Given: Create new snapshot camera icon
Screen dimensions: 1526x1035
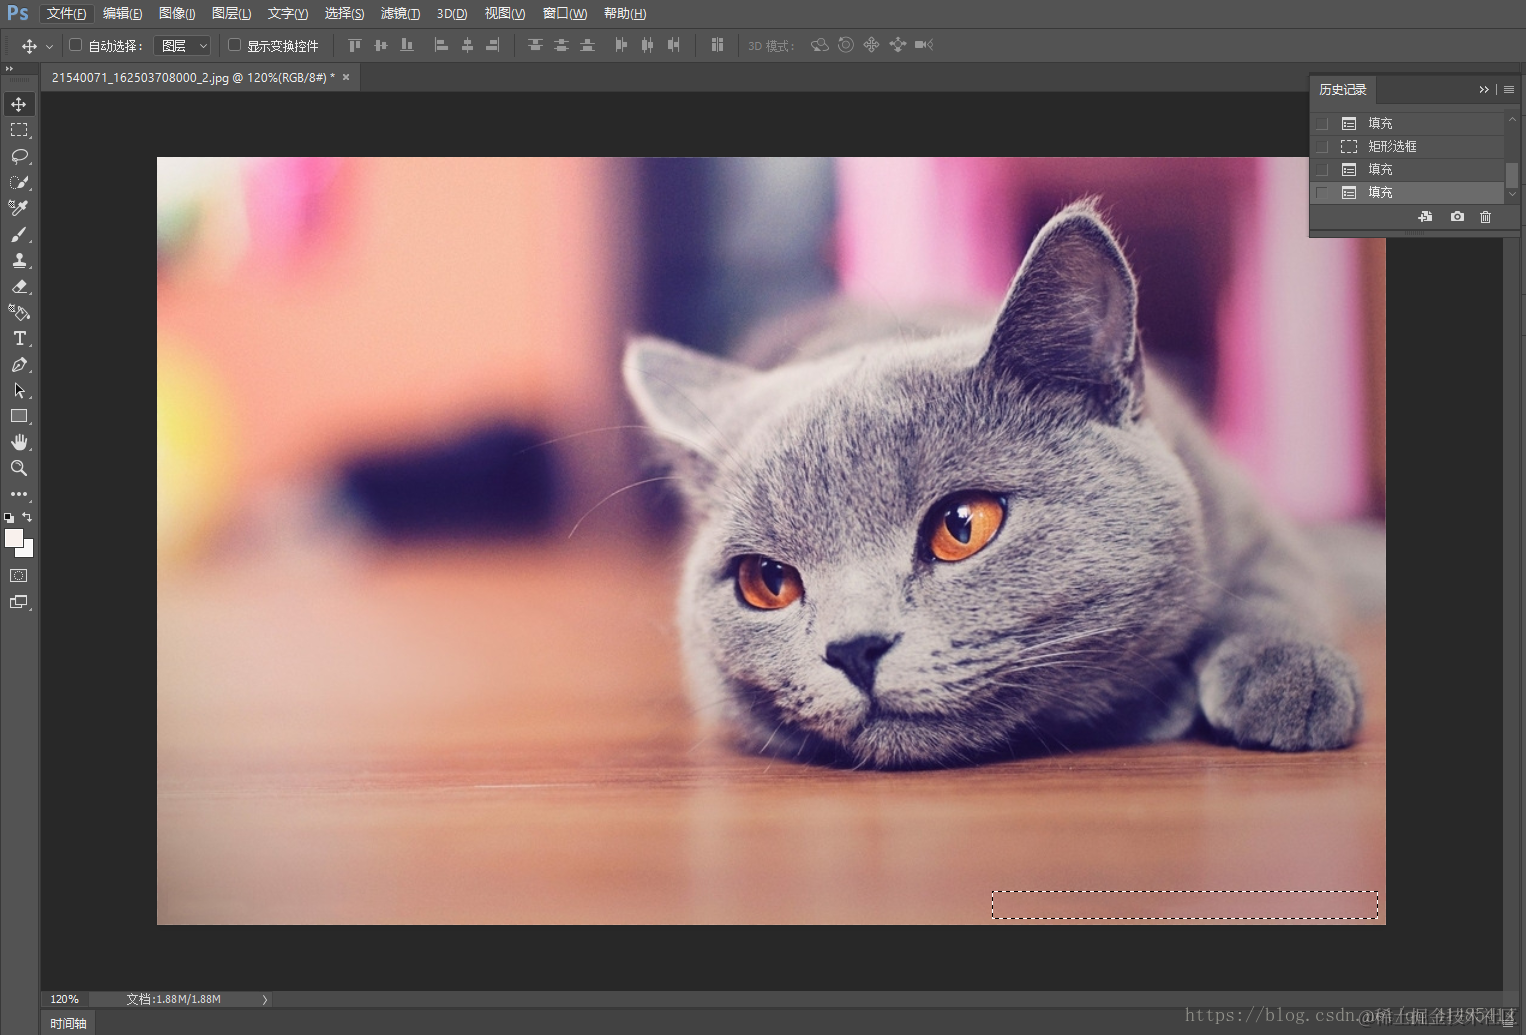Looking at the screenshot, I should click(x=1457, y=217).
